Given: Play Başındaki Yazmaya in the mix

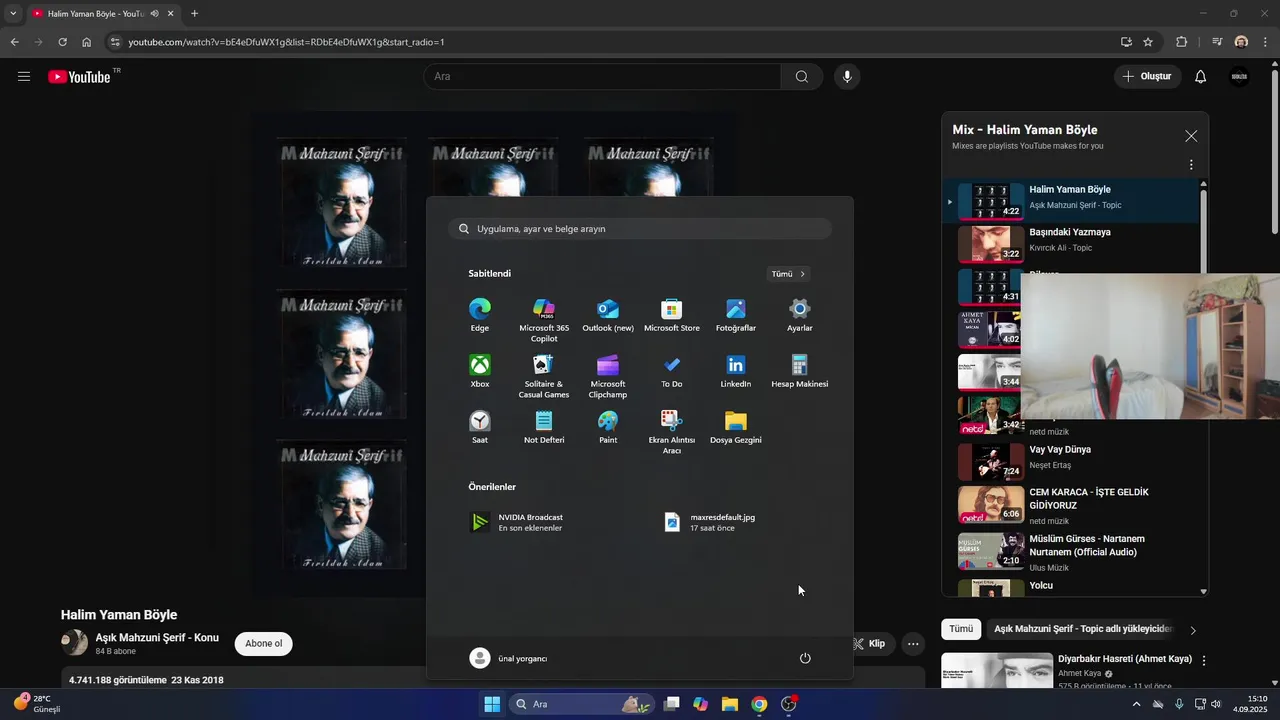Looking at the screenshot, I should pyautogui.click(x=1070, y=244).
